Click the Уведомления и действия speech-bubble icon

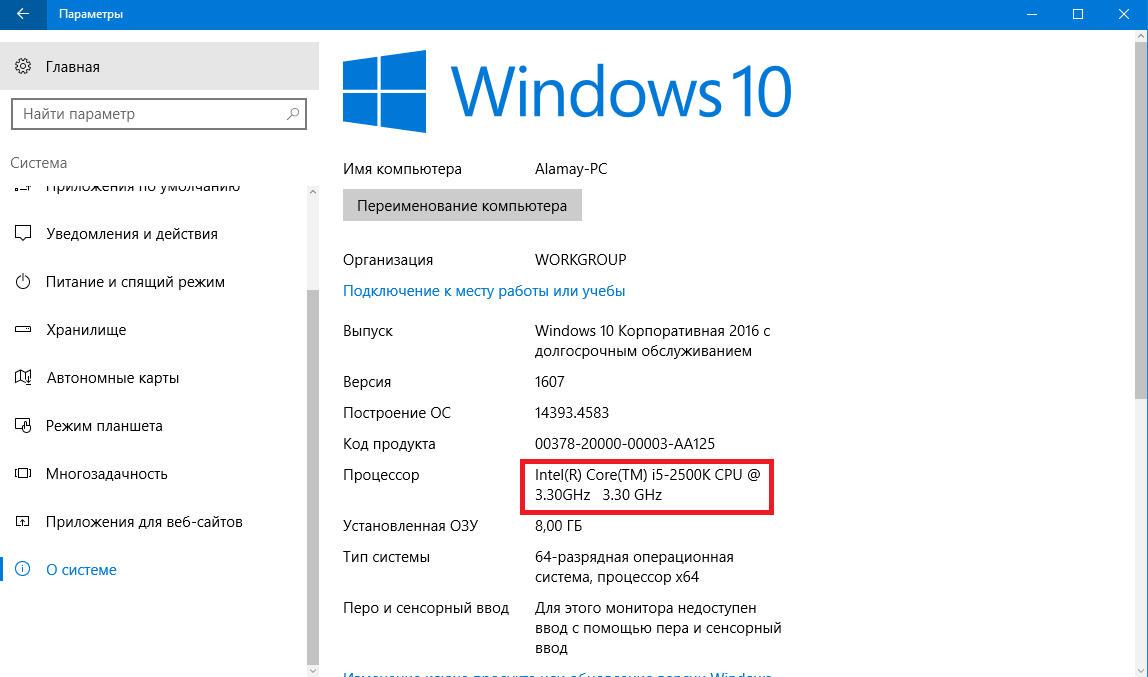click(23, 233)
